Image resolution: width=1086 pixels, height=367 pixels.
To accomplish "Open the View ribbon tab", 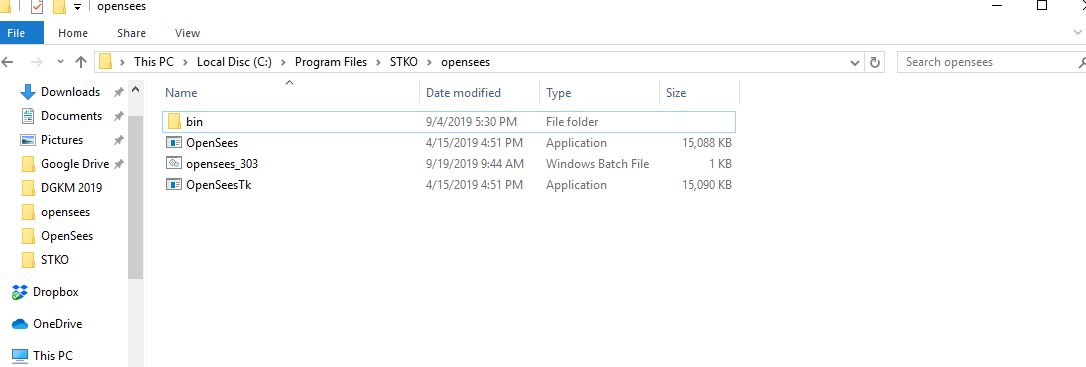I will (187, 33).
